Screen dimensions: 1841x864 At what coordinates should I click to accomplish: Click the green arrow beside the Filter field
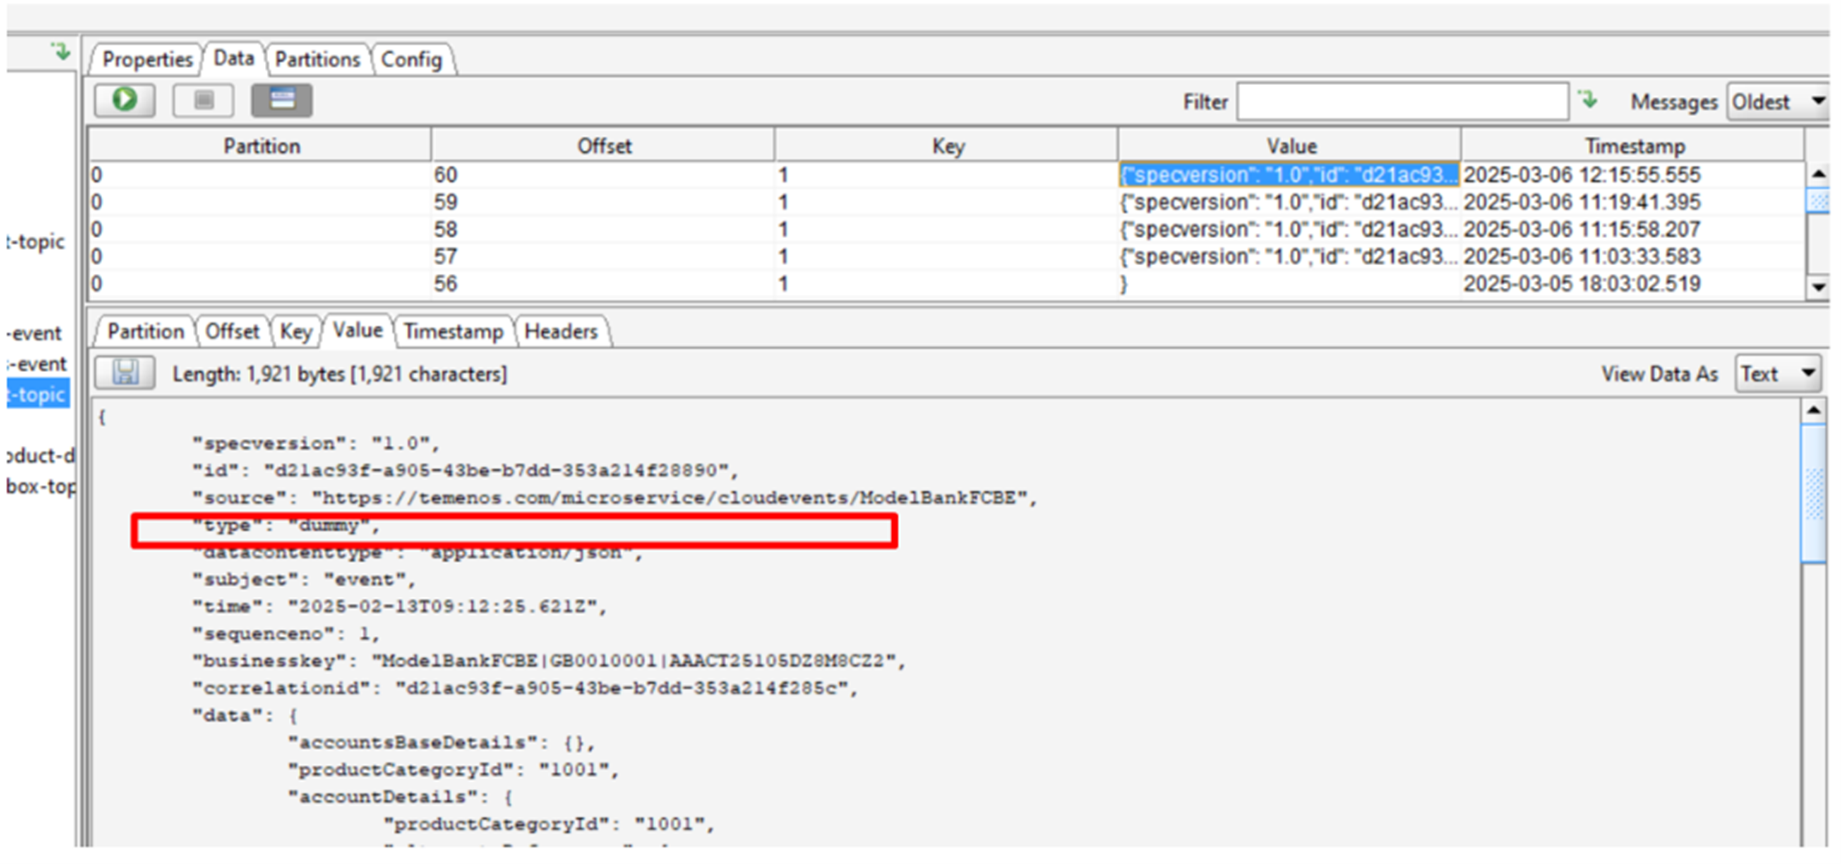(1588, 100)
